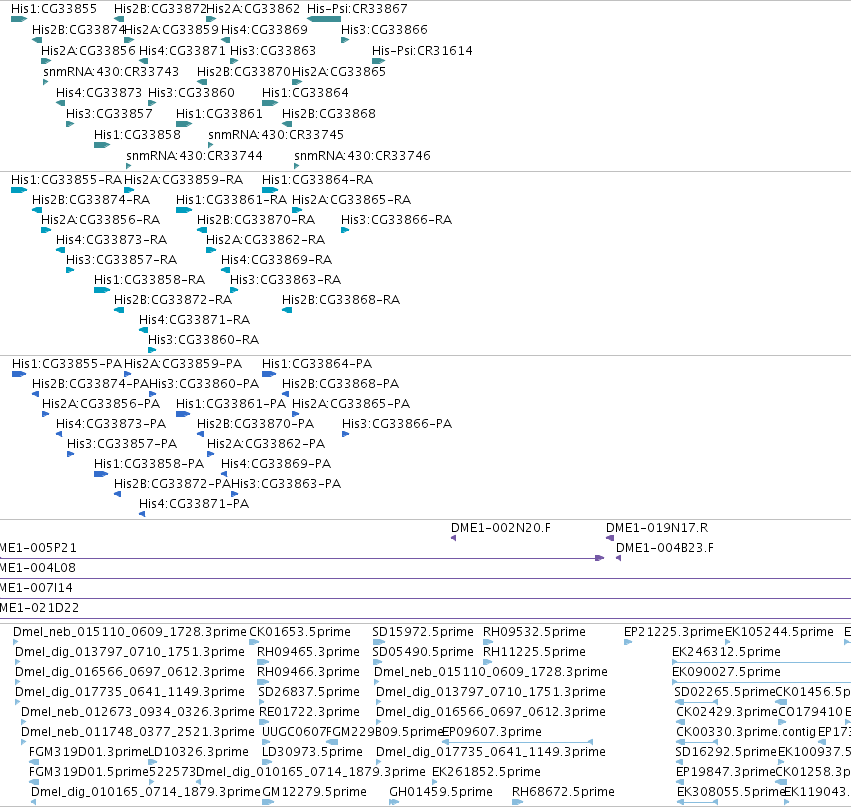This screenshot has width=851, height=807.
Task: Select the His-Psi:CR31614 gene label
Action: click(x=422, y=50)
